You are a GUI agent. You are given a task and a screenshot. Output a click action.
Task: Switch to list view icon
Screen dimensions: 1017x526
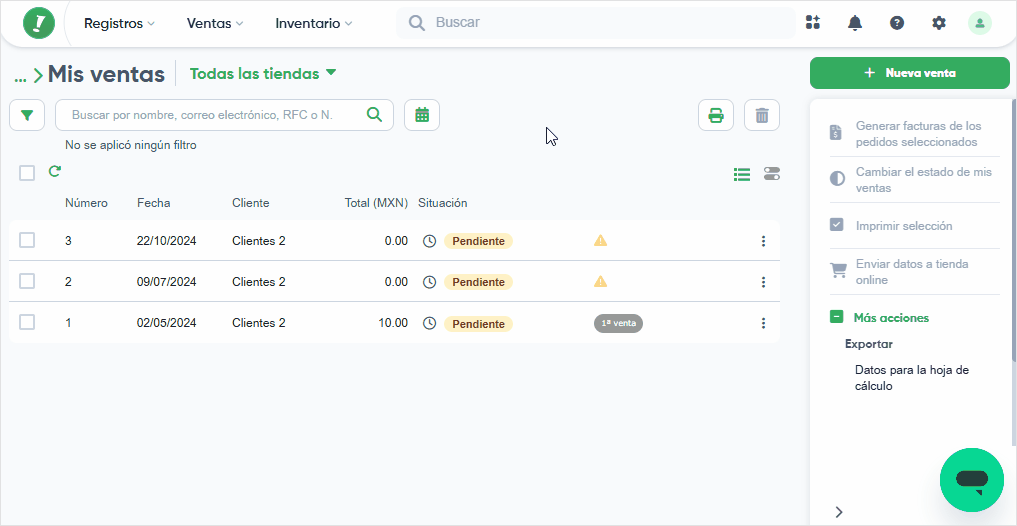click(742, 174)
